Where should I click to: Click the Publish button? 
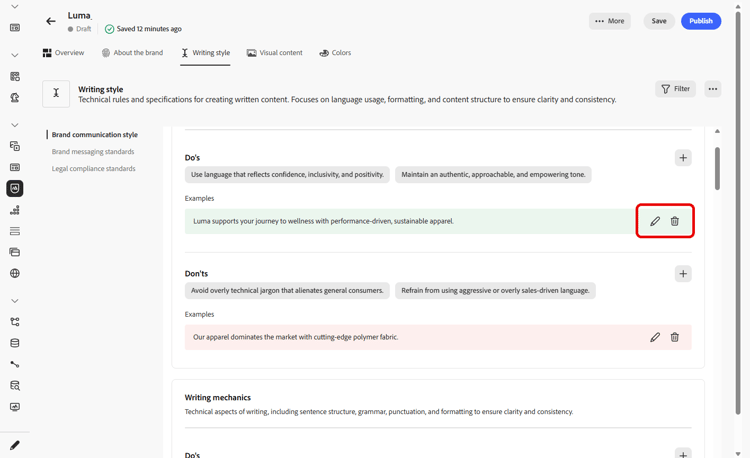pyautogui.click(x=701, y=21)
